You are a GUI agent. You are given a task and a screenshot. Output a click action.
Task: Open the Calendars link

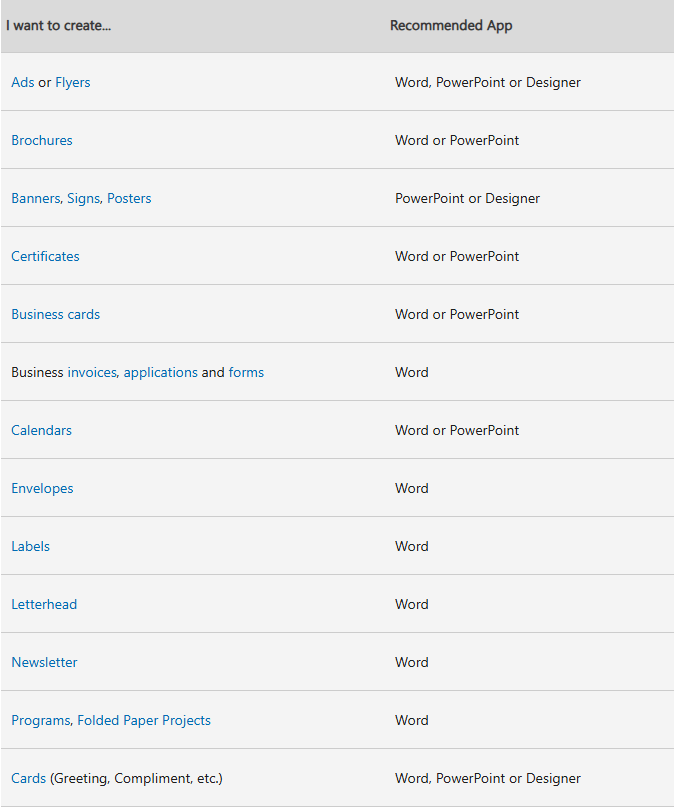(x=41, y=430)
